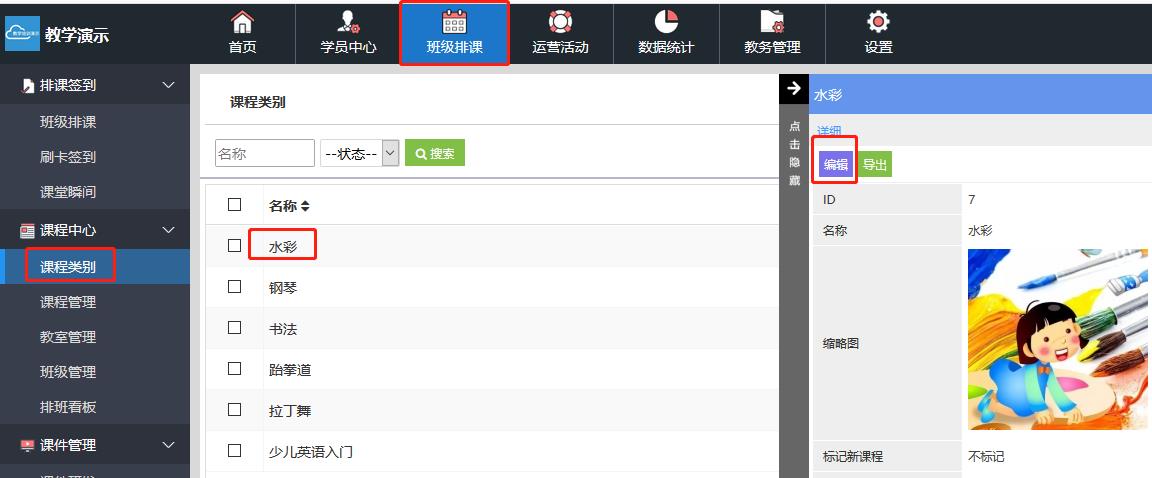Focus the 名称 name search field

pos(264,153)
